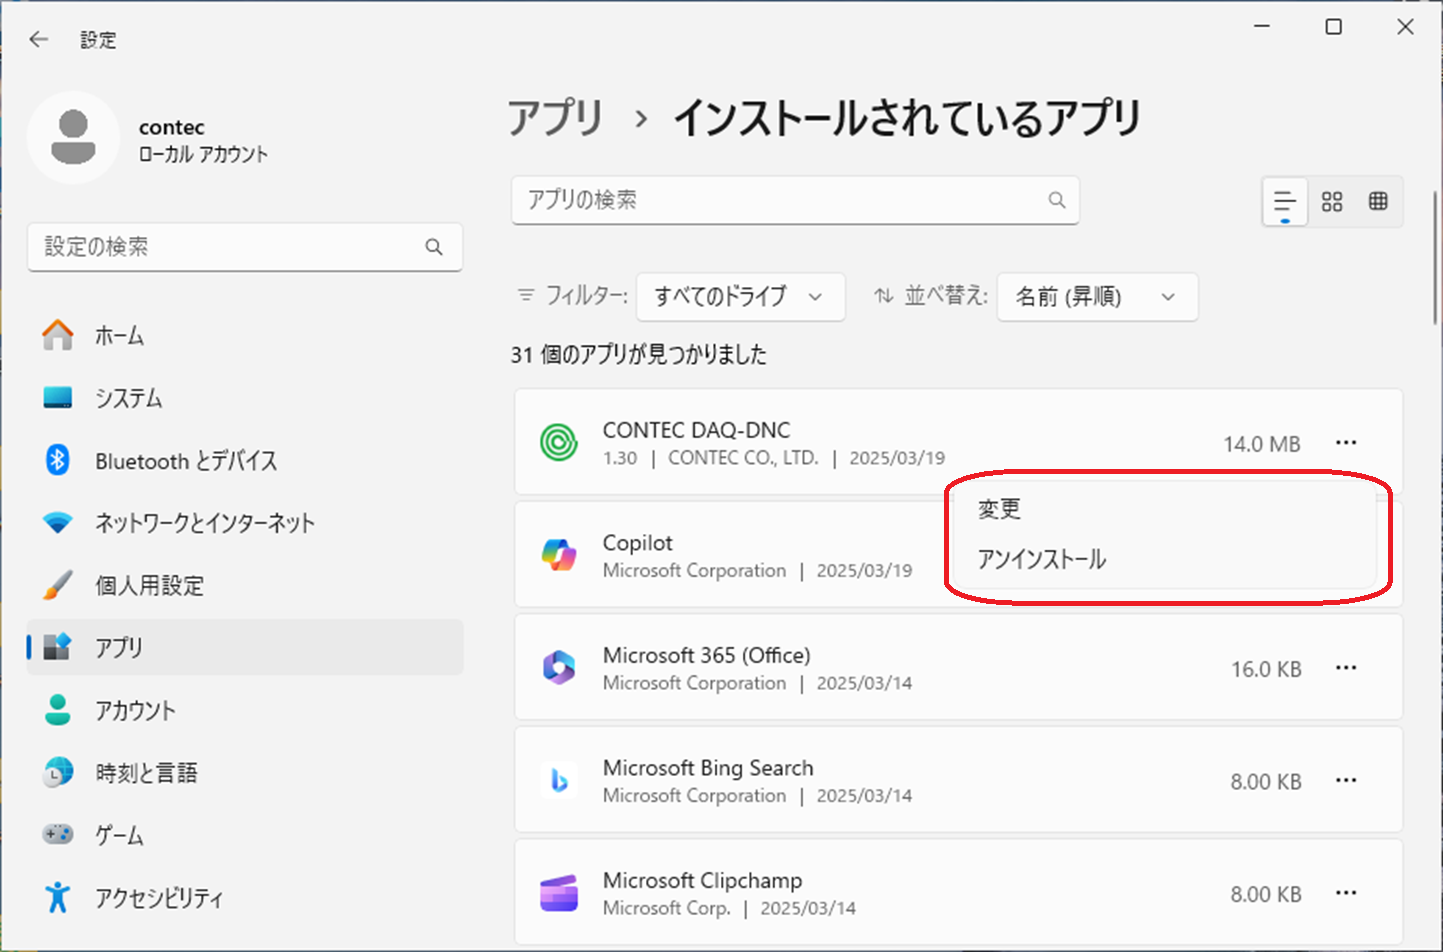Maximize the 設定 window
This screenshot has height=952, width=1443.
click(x=1333, y=27)
